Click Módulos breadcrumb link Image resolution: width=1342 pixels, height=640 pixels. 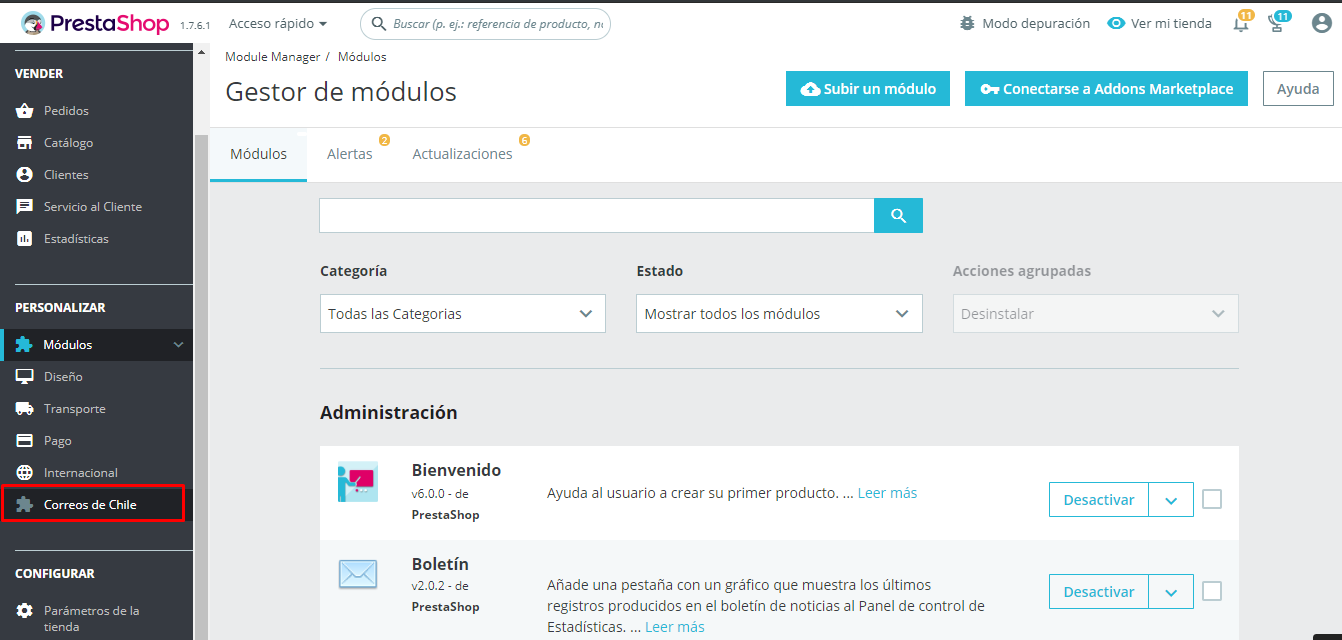362,57
